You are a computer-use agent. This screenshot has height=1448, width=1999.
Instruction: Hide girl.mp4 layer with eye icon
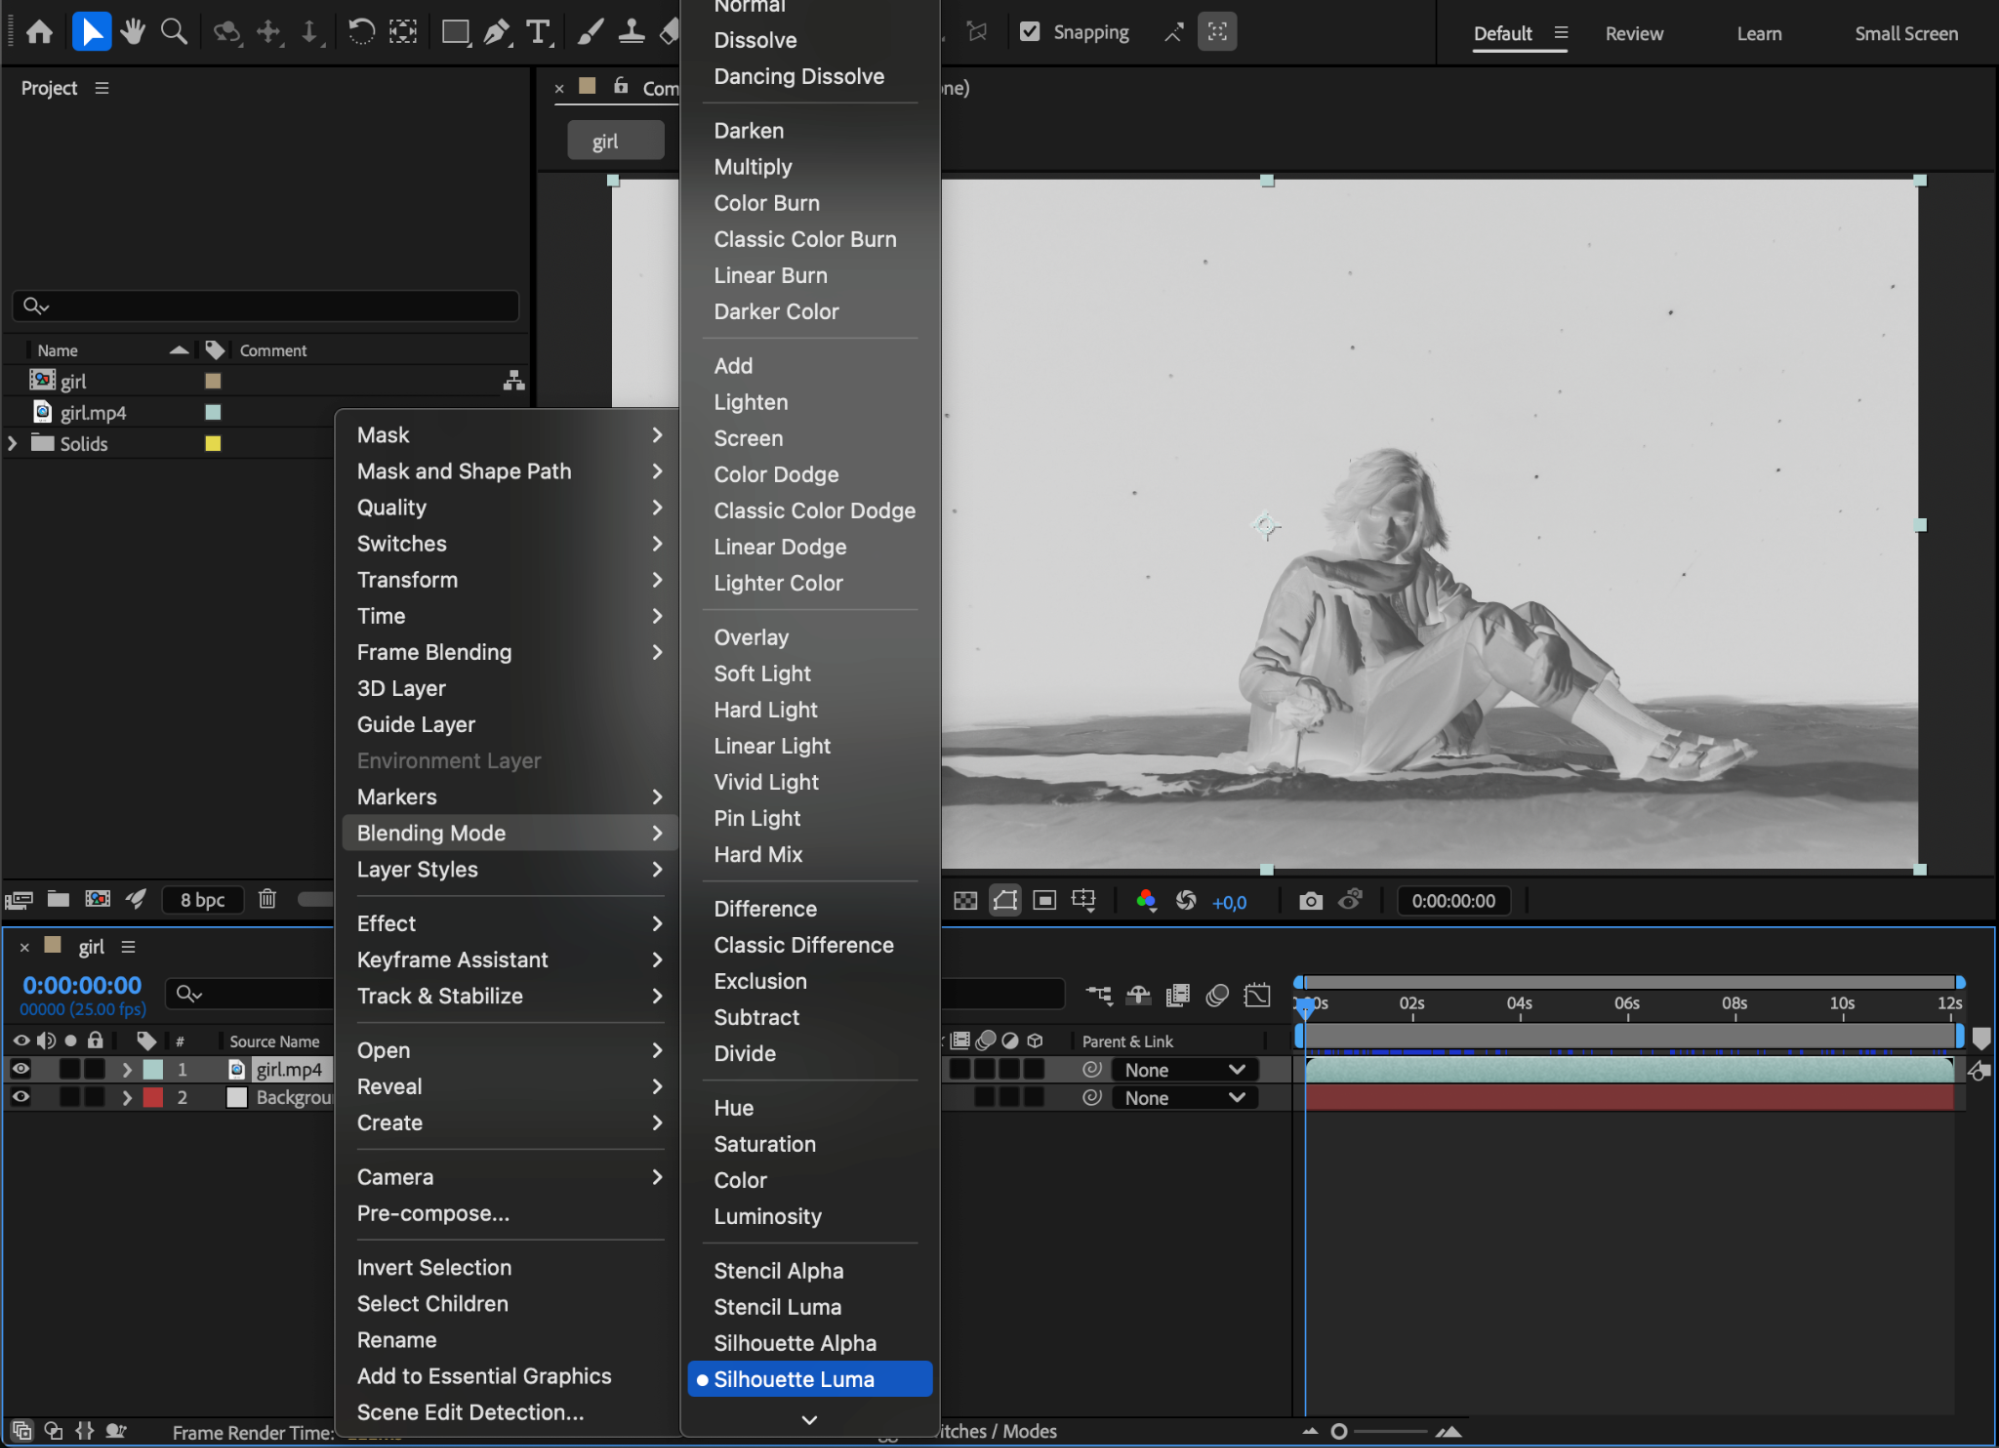21,1069
